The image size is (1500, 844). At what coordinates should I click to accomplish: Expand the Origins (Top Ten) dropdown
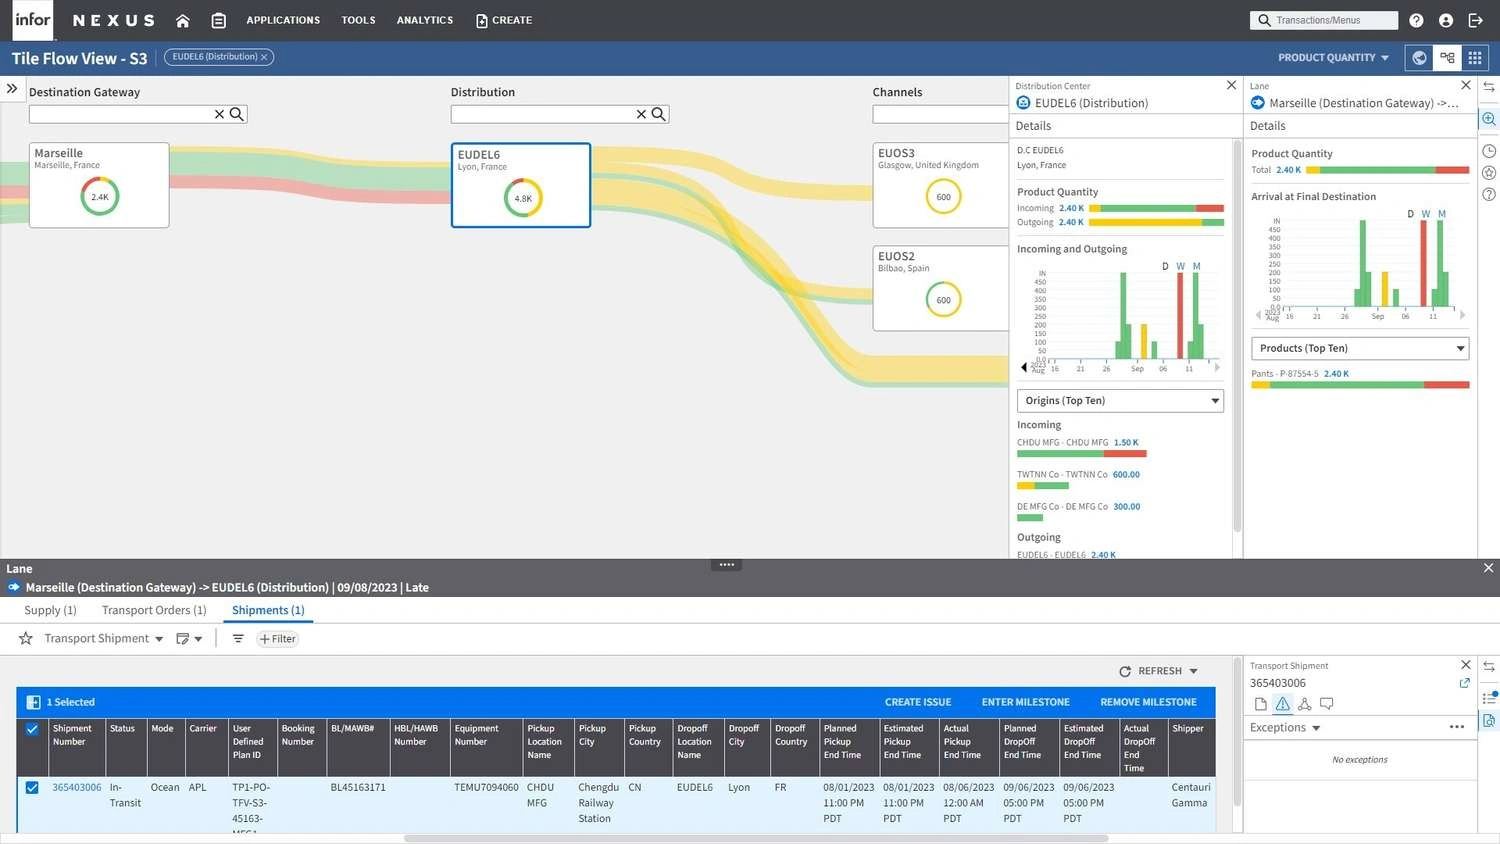pyautogui.click(x=1119, y=401)
